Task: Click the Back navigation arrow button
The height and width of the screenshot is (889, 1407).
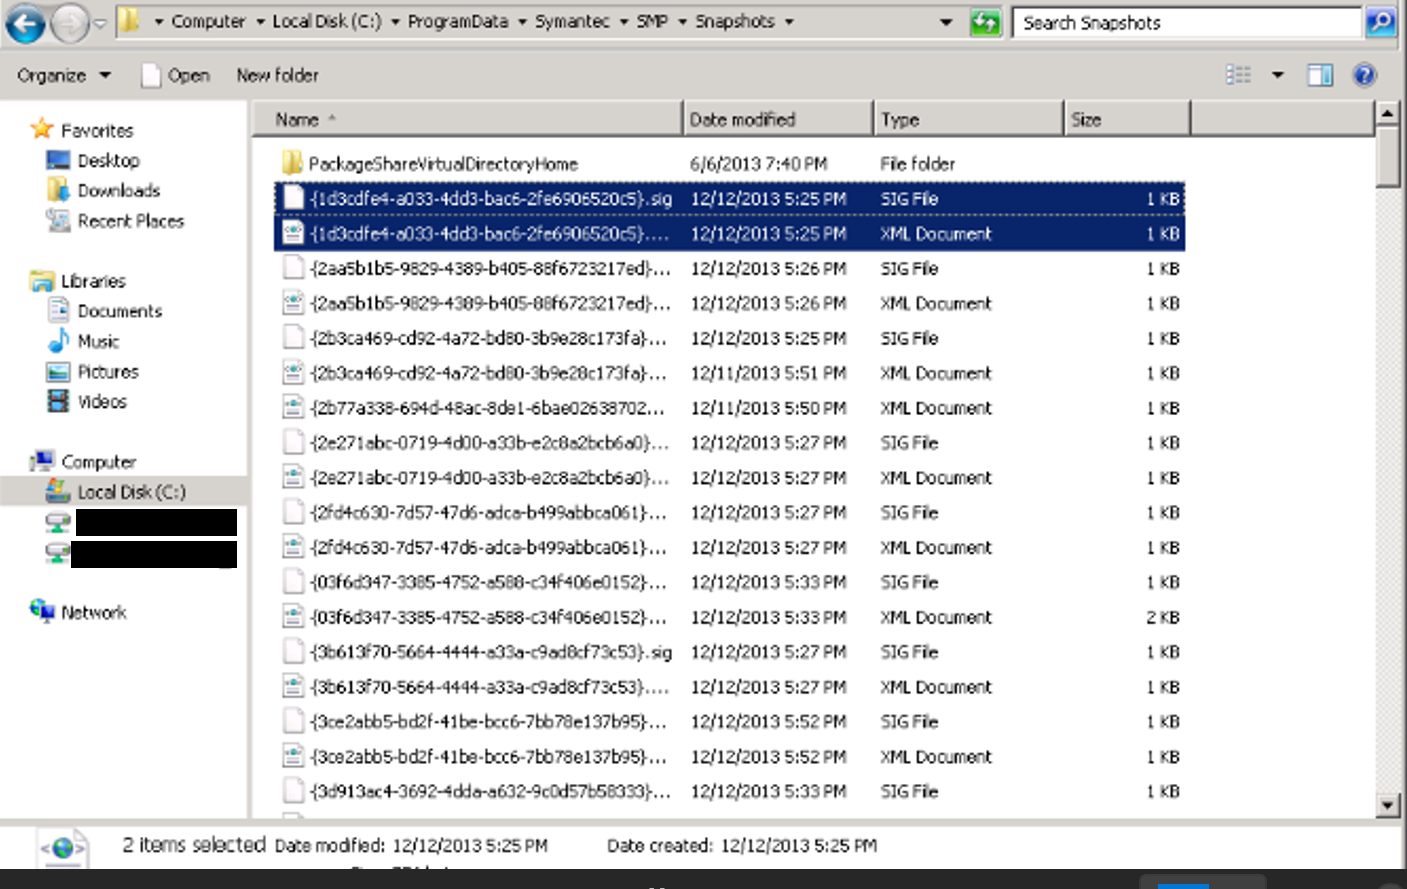Action: pyautogui.click(x=25, y=23)
